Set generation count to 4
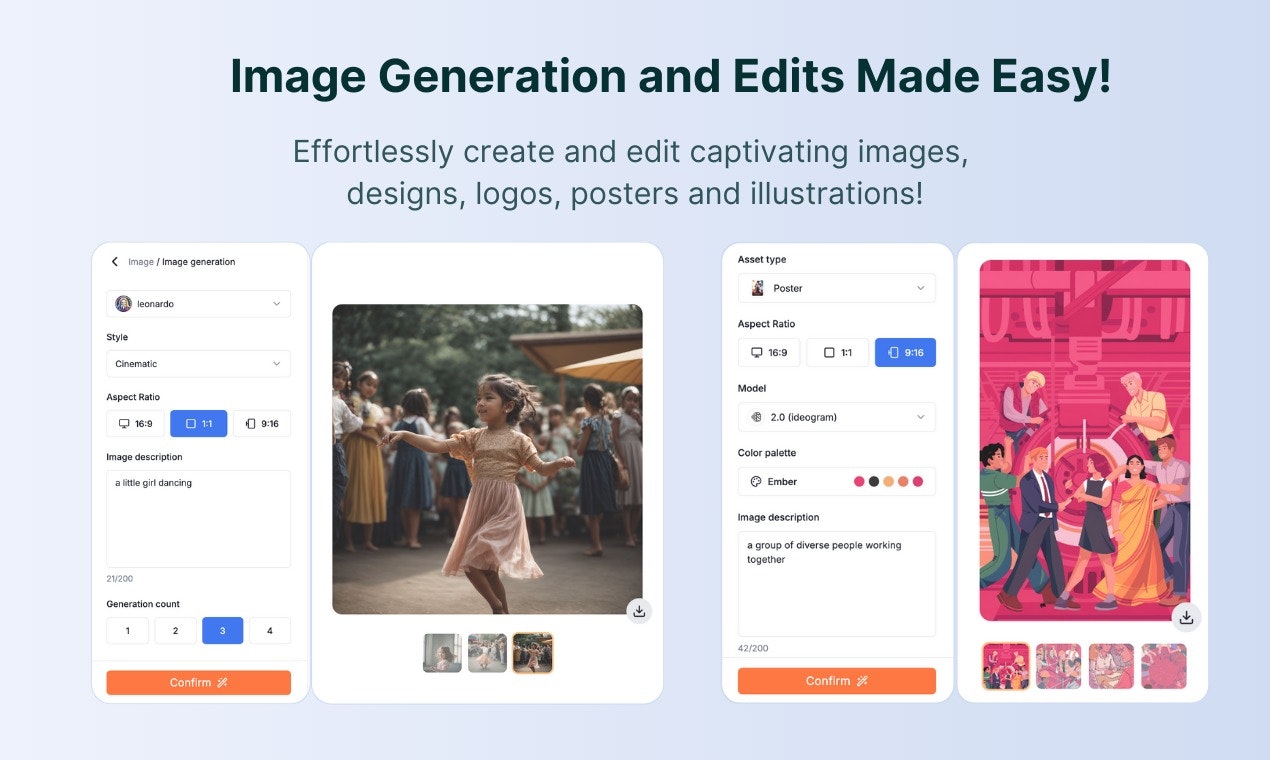The width and height of the screenshot is (1270, 760). tap(270, 631)
